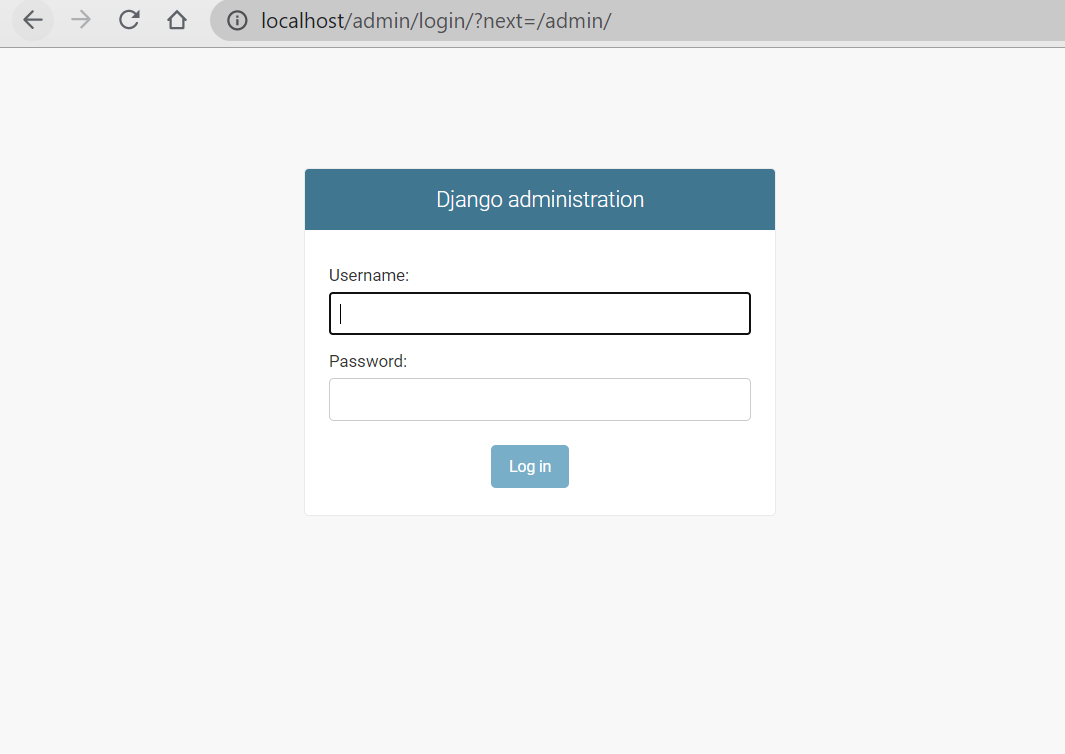Click the Password: label
1065x754 pixels.
point(368,361)
